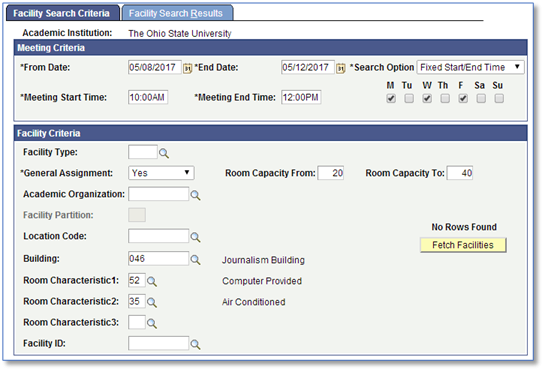
Task: Click the Building field containing 046
Action: [x=159, y=259]
